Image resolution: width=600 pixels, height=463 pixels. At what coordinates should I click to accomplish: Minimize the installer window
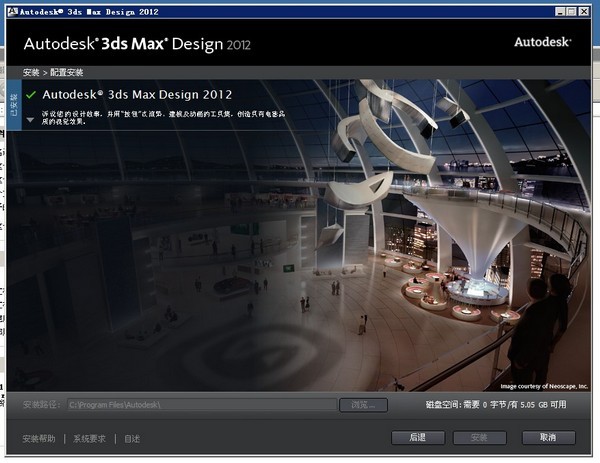tap(557, 10)
